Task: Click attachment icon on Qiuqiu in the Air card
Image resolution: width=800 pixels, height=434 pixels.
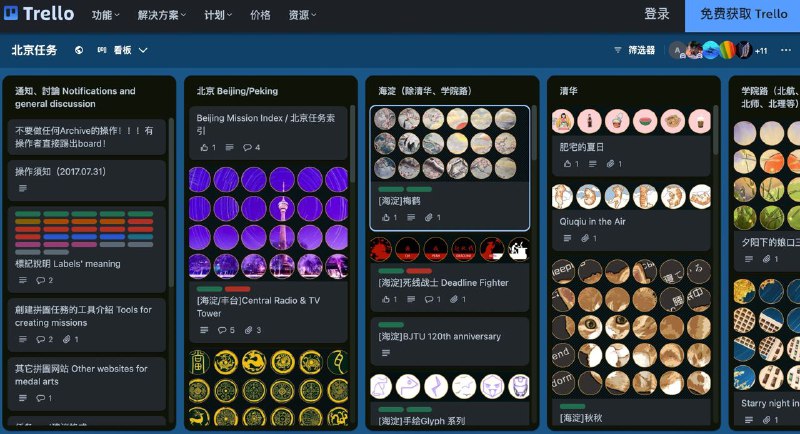Action: (x=585, y=238)
